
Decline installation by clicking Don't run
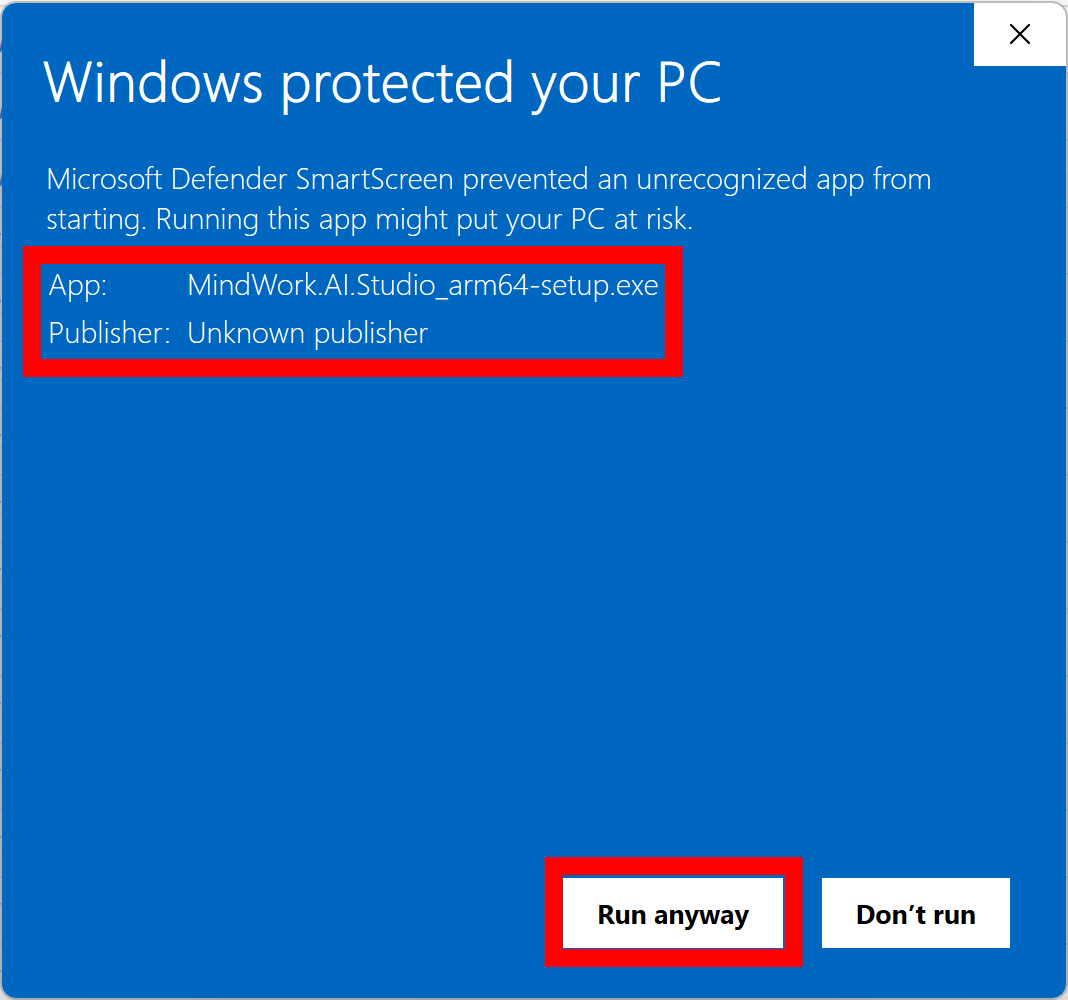[x=915, y=913]
